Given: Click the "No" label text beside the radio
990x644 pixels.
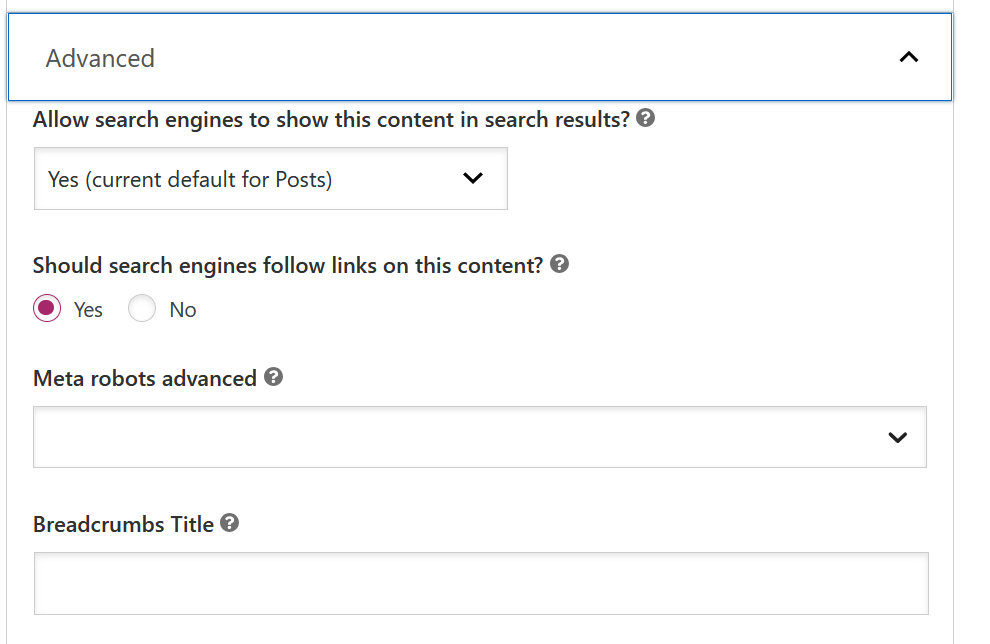Looking at the screenshot, I should [x=183, y=310].
